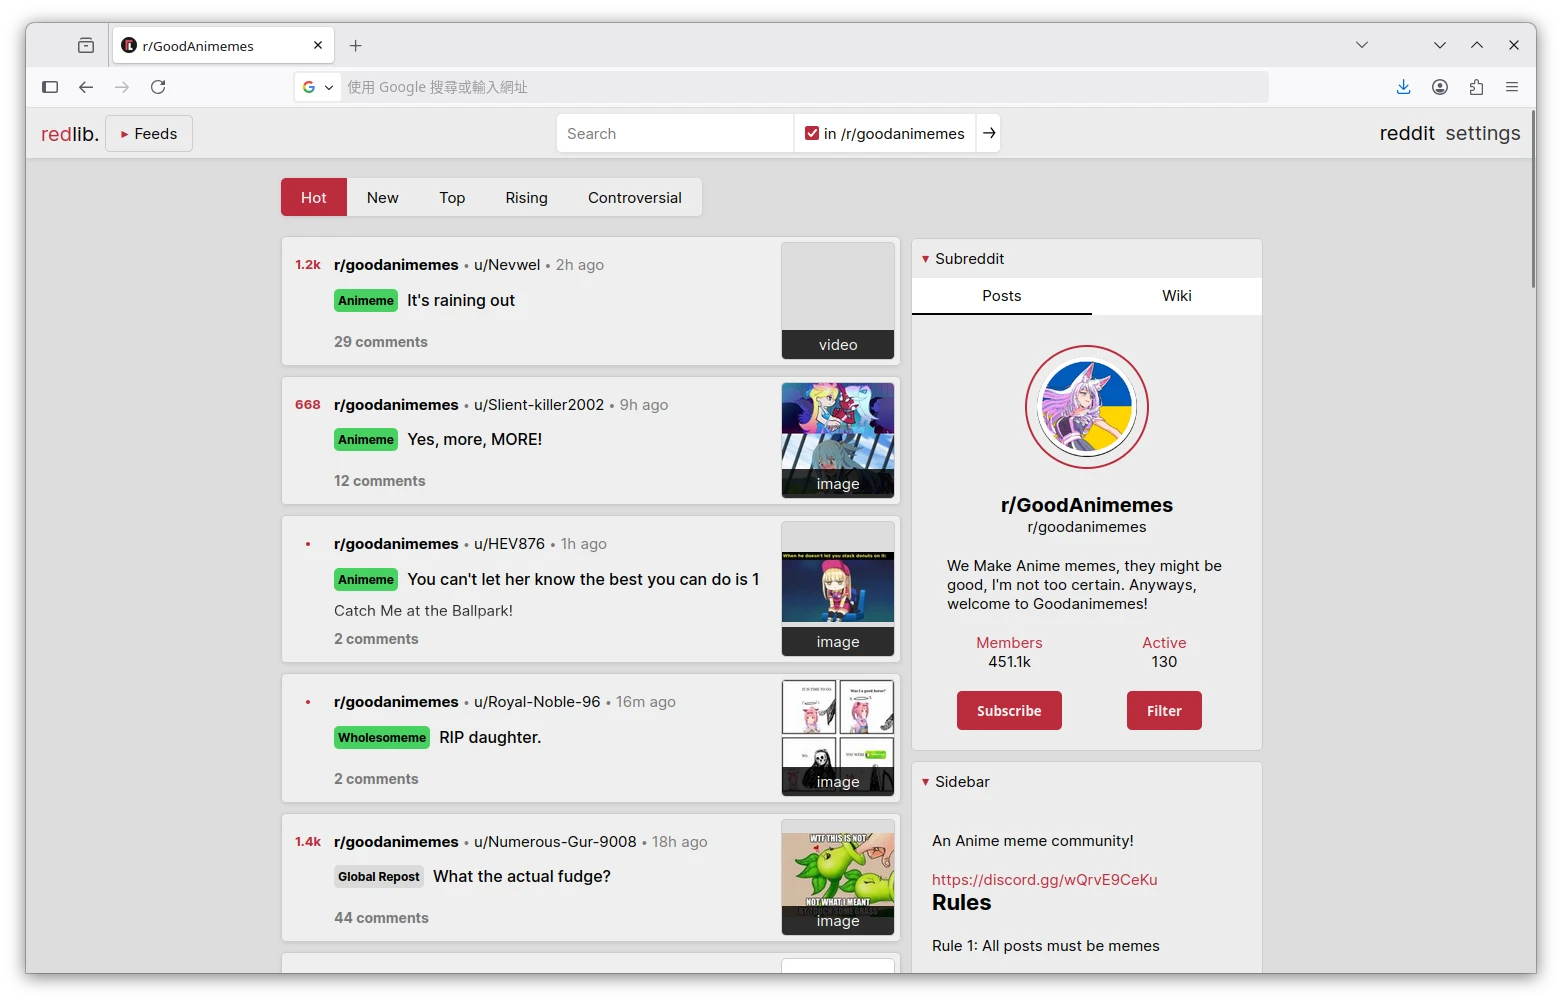Open the browser hamburger menu

pyautogui.click(x=1512, y=87)
